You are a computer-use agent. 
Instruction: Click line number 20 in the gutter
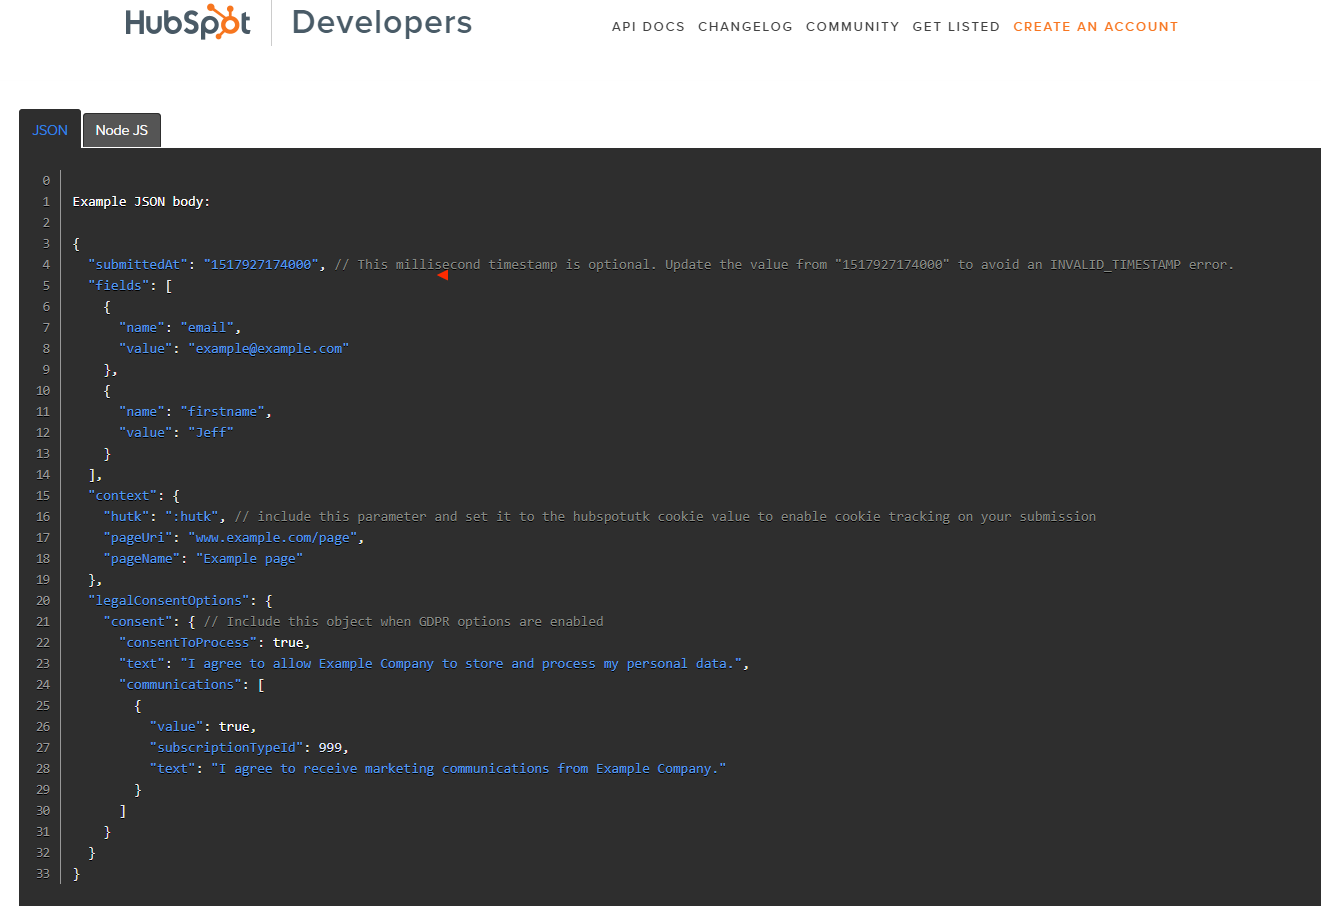(x=42, y=600)
